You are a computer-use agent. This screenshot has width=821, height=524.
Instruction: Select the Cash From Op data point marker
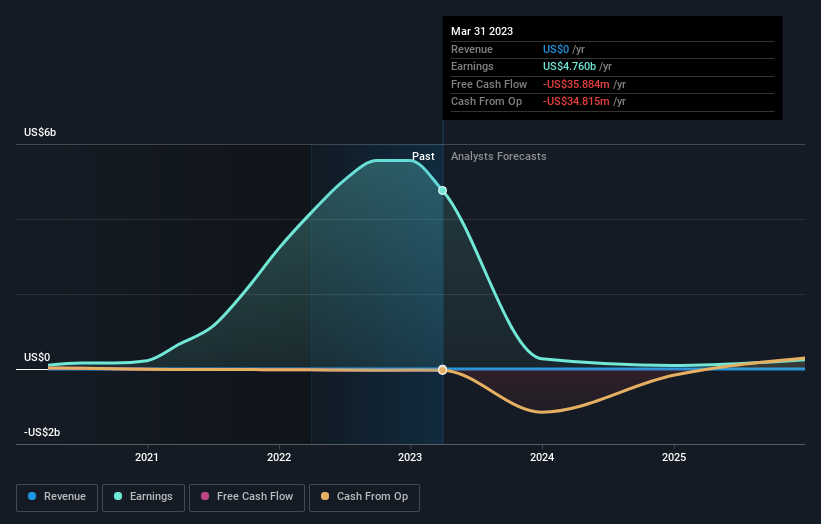click(442, 370)
